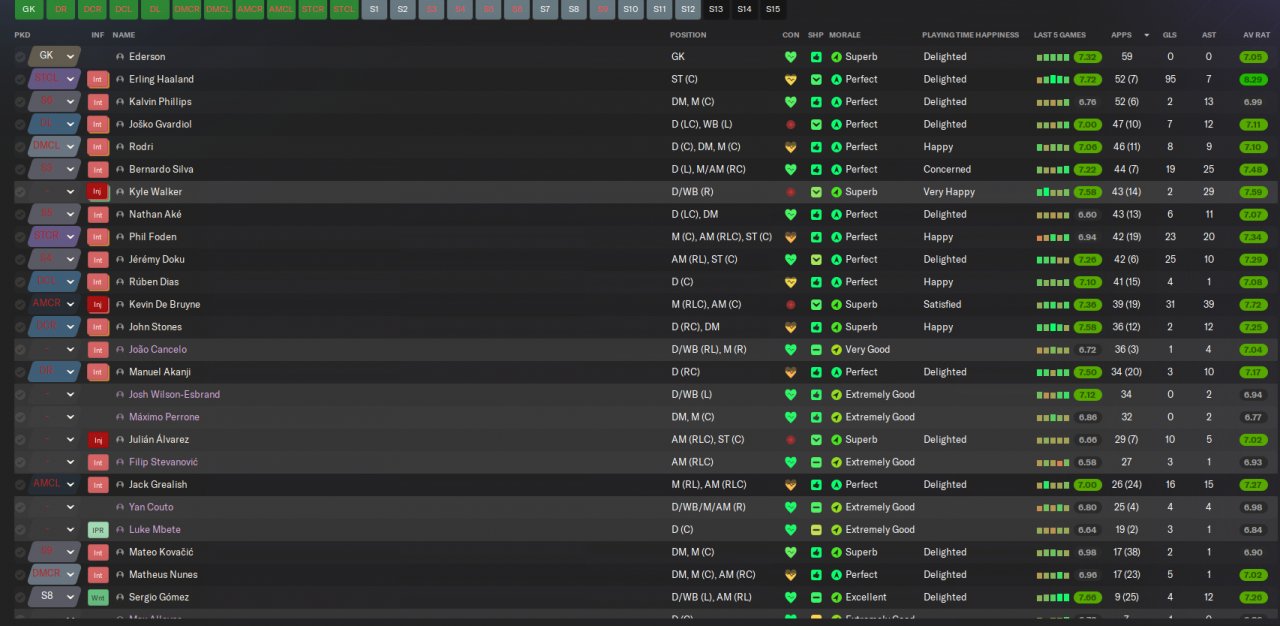Click the profile icon beside Phil Foden
The height and width of the screenshot is (626, 1280).
click(120, 237)
